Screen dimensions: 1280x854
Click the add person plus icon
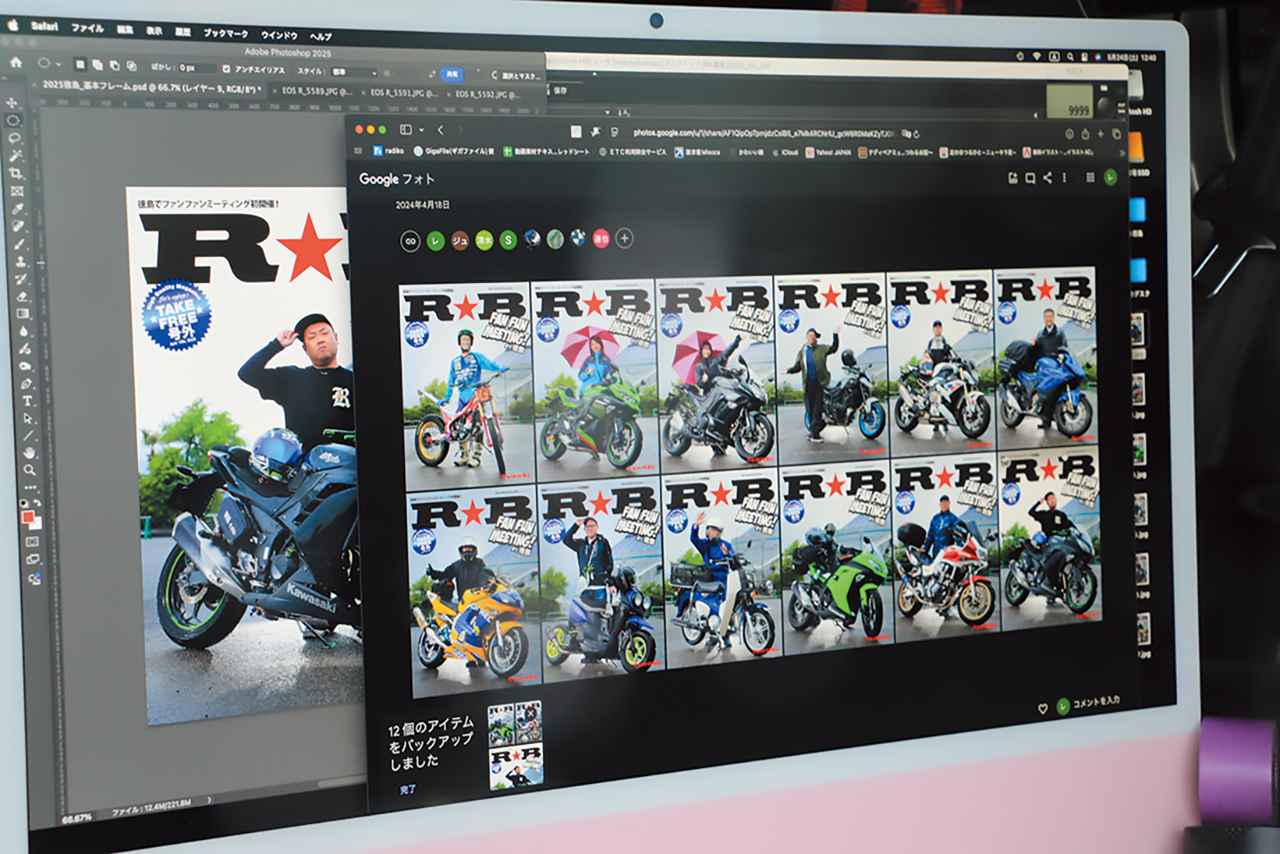click(x=624, y=239)
